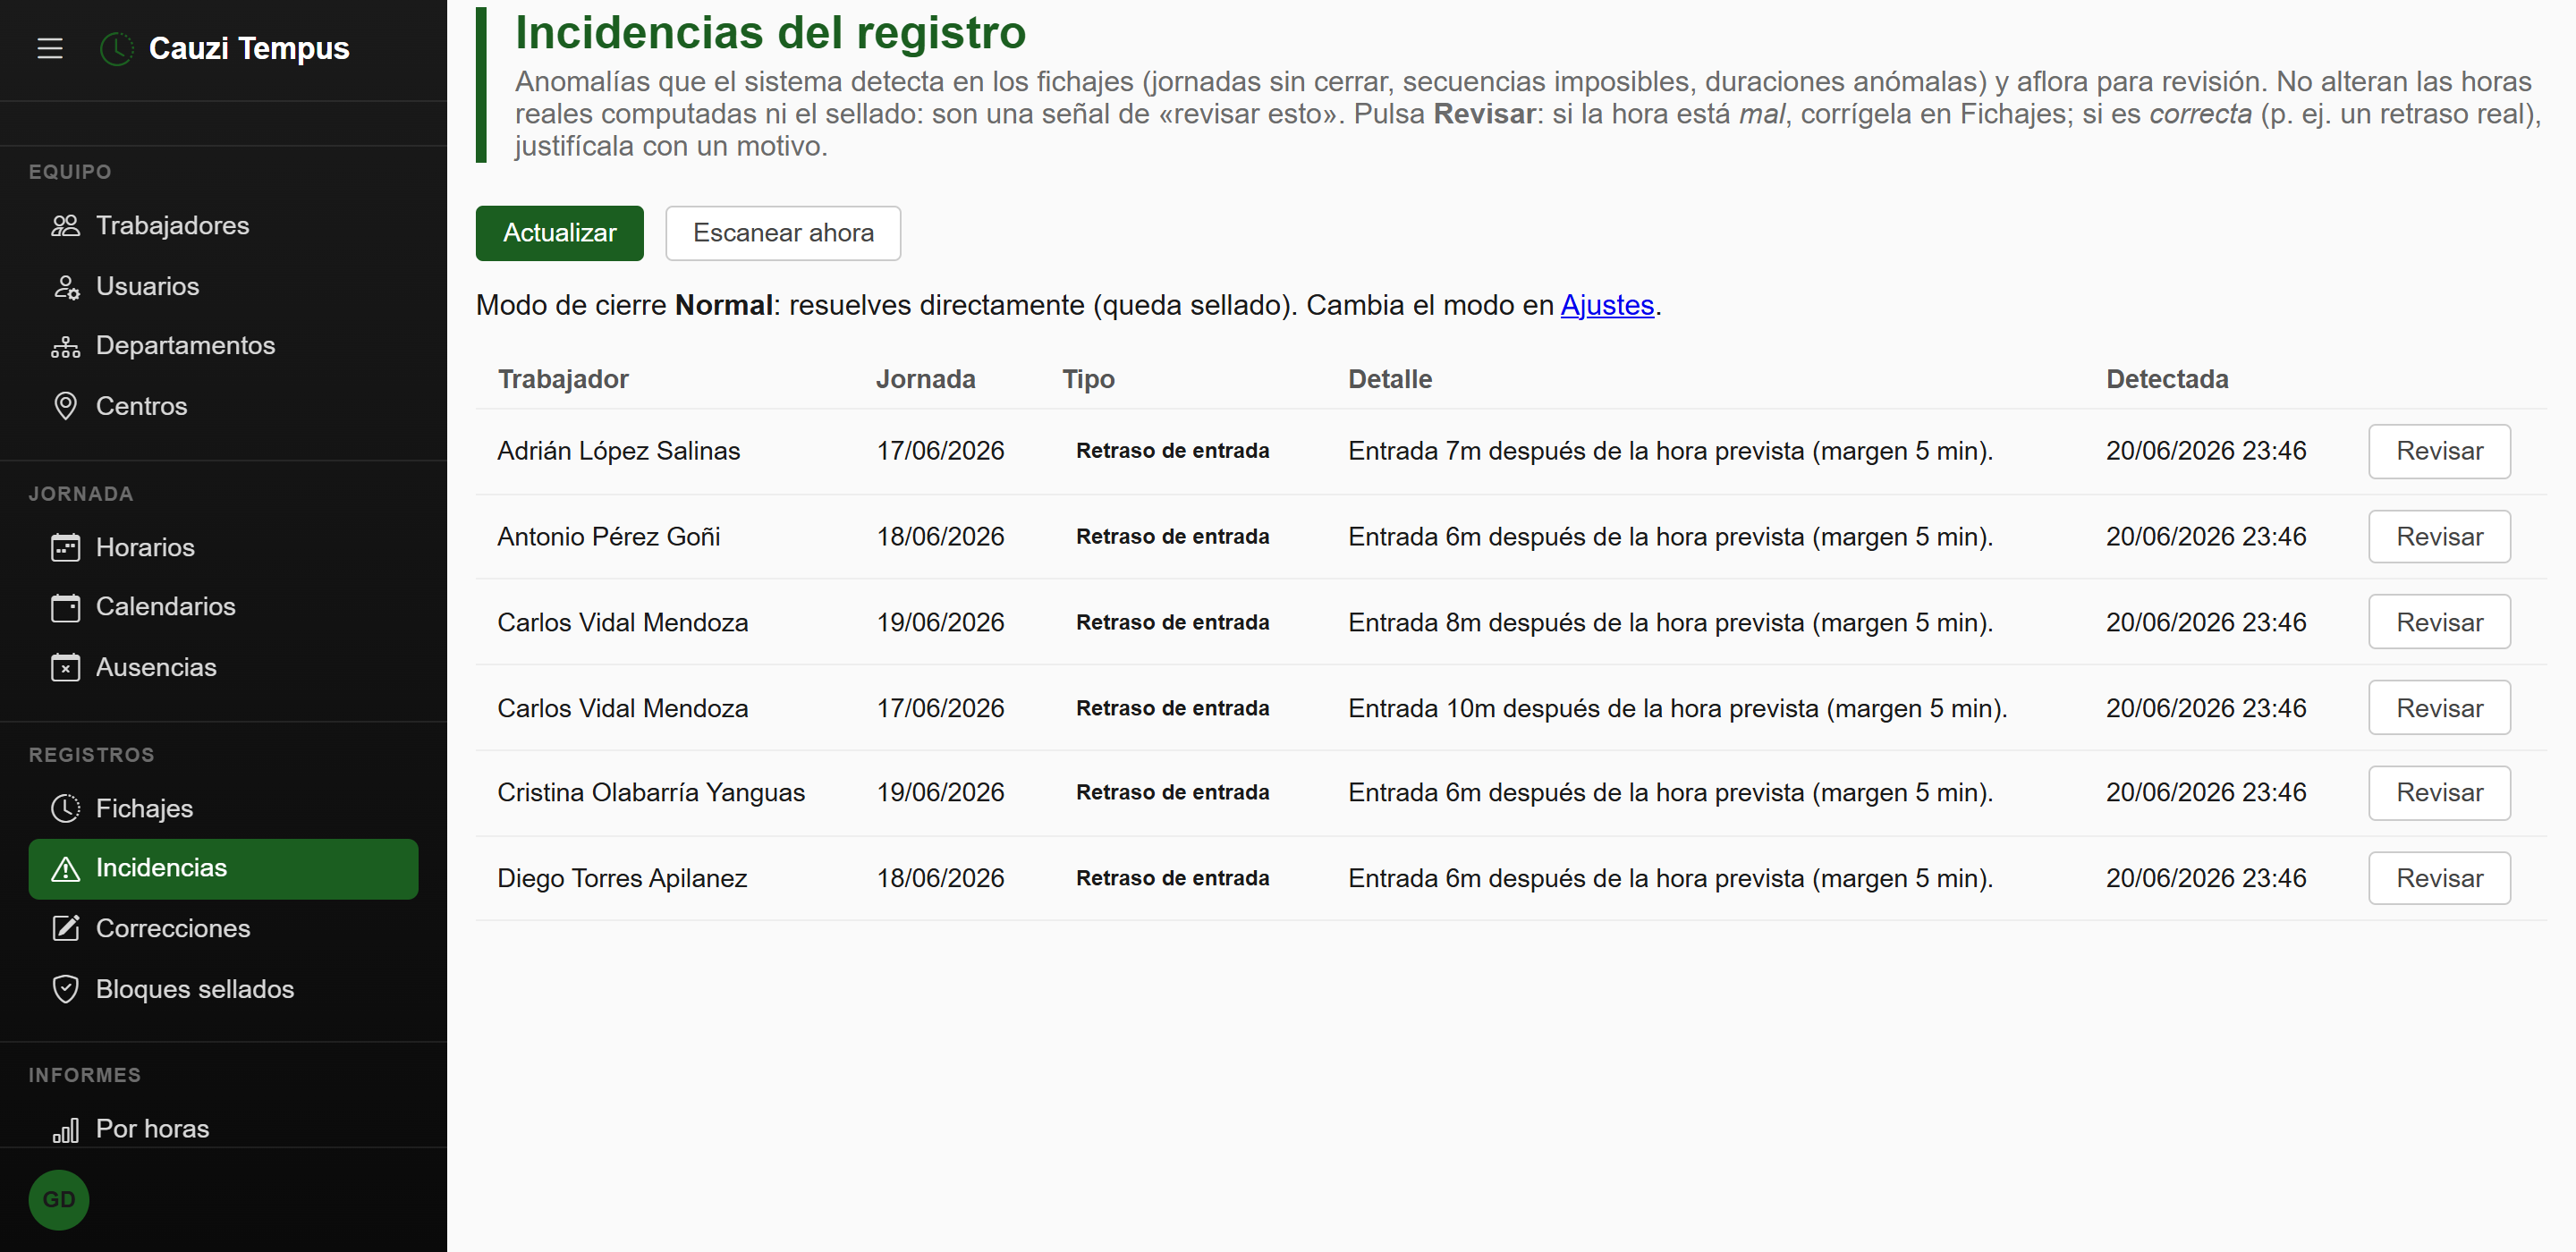2576x1252 pixels.
Task: Follow the Ajustes link
Action: [1607, 305]
